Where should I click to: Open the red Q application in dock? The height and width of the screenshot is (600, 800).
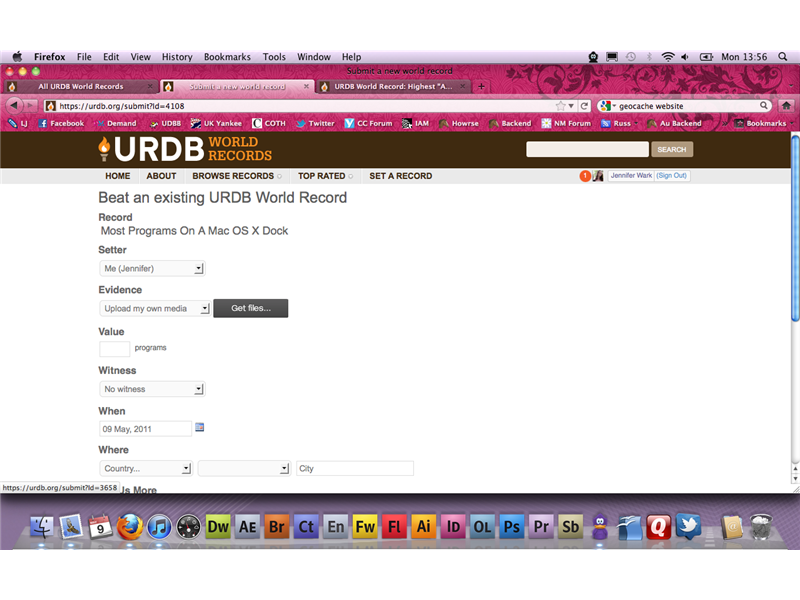[659, 527]
